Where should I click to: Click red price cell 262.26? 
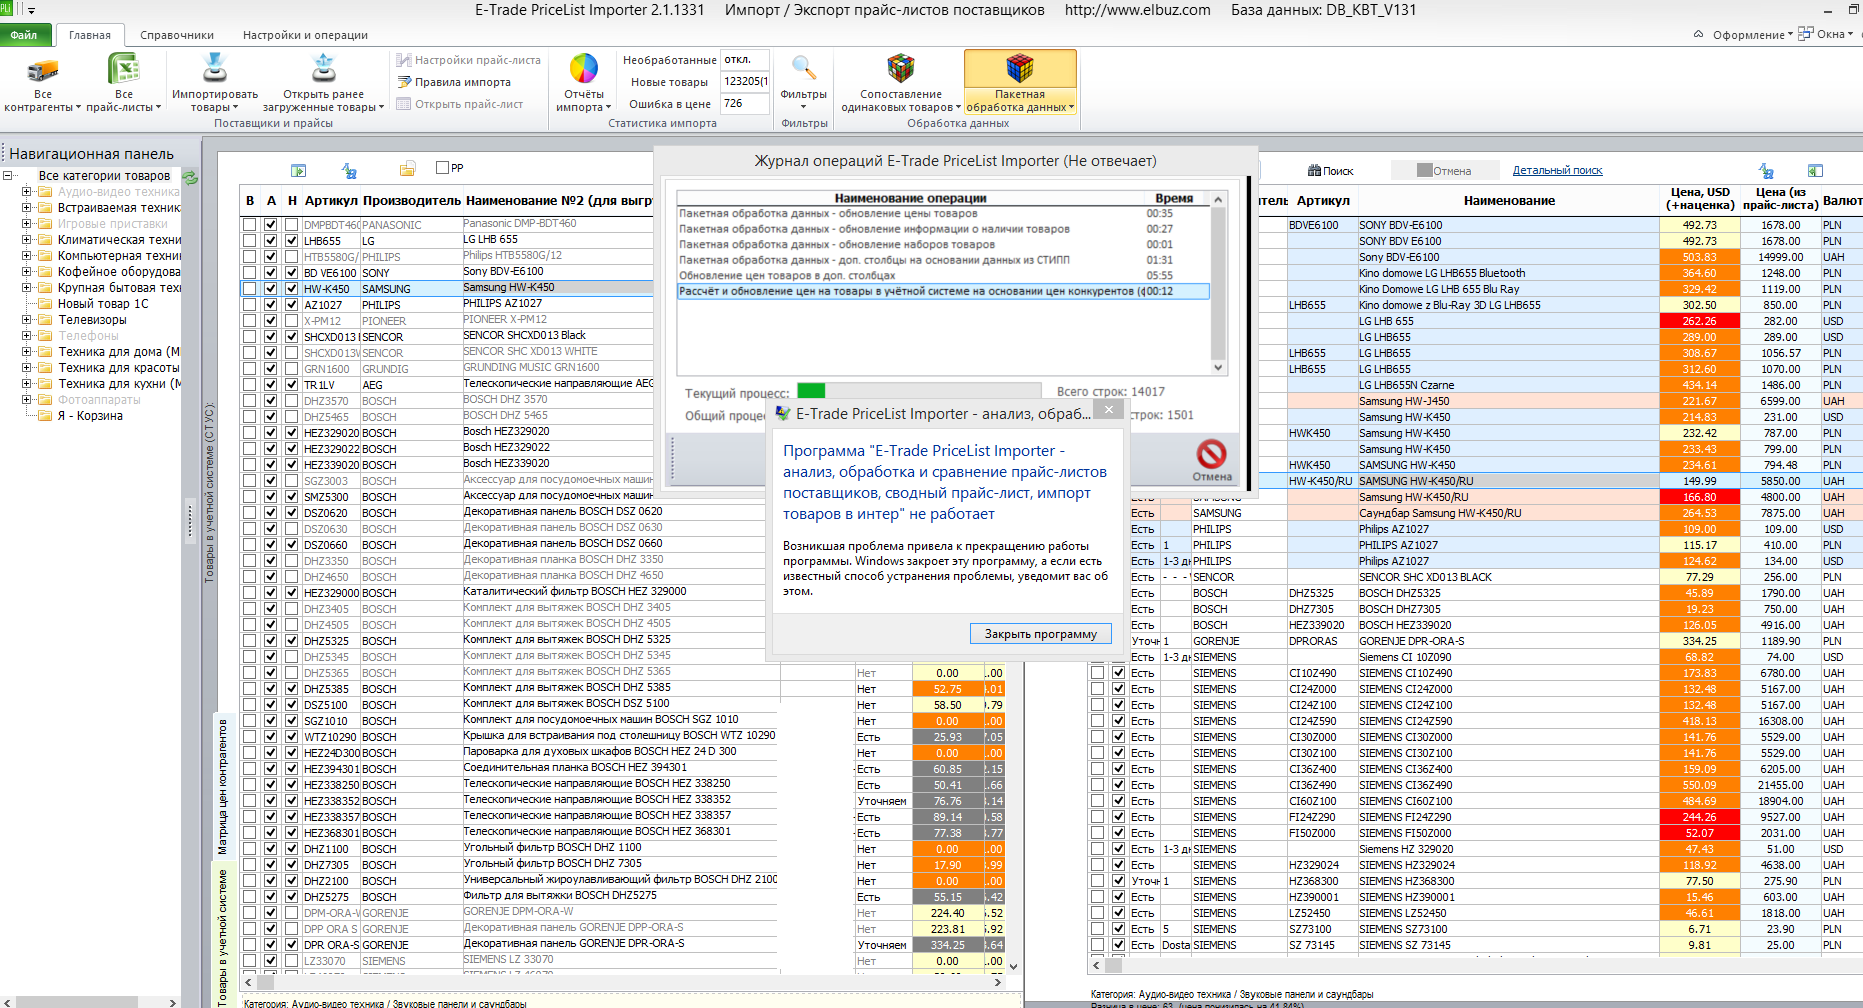(1699, 321)
